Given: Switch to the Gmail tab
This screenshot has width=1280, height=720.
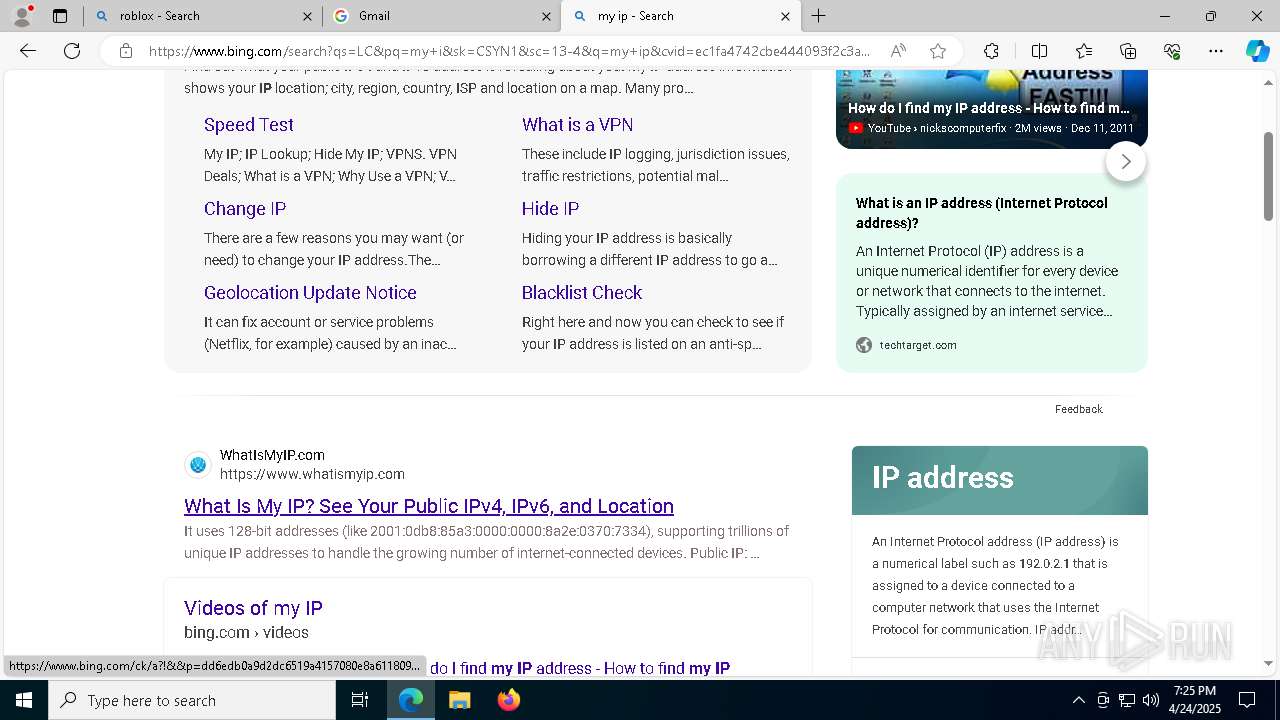Looking at the screenshot, I should click(x=442, y=16).
